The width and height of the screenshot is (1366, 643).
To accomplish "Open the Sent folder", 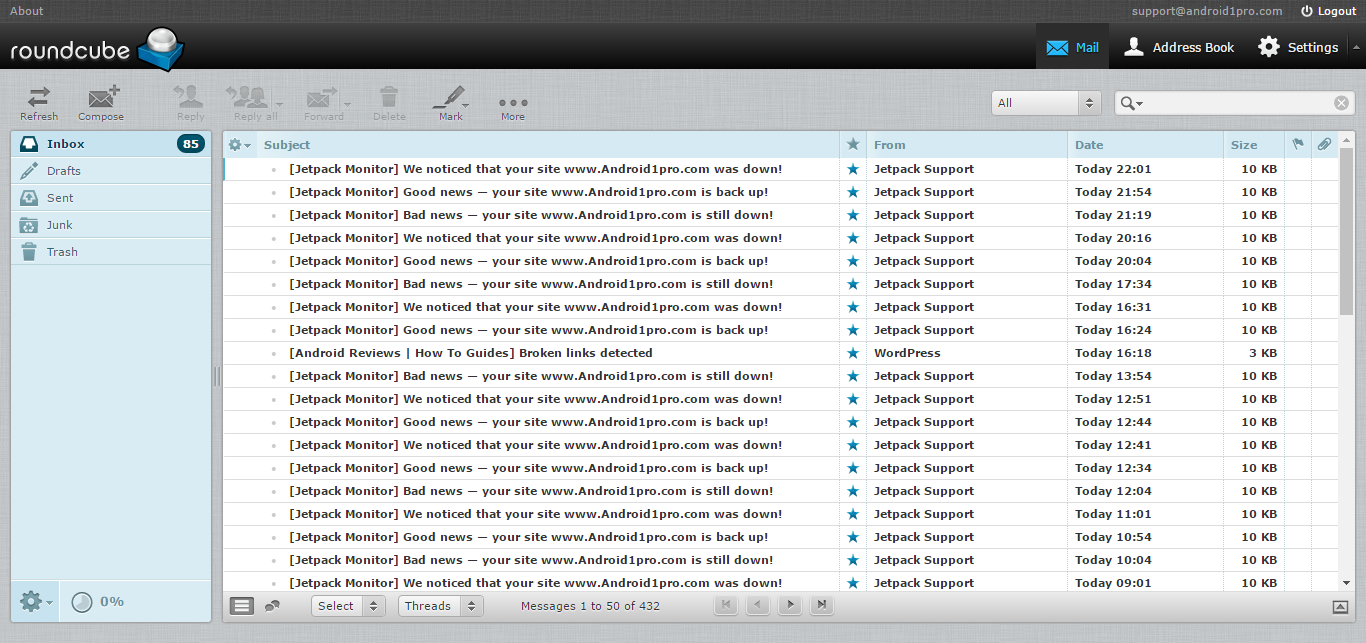I will [x=111, y=198].
